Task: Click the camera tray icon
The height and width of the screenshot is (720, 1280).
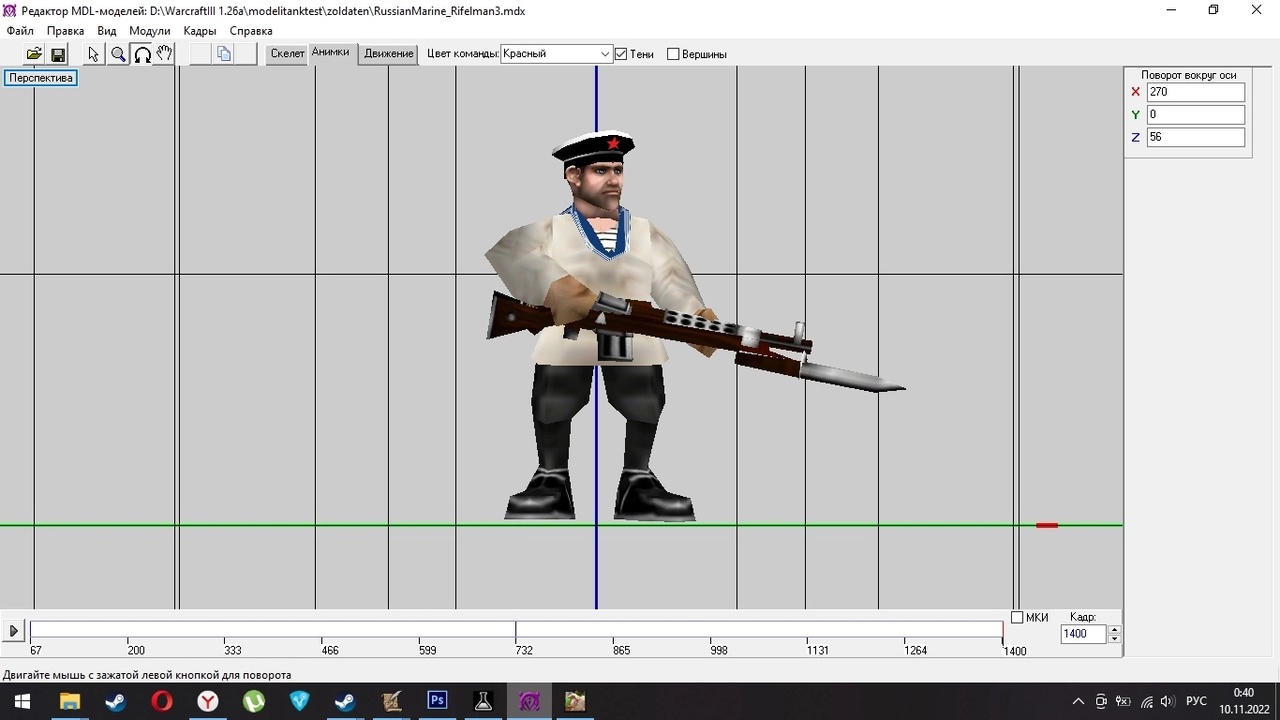Action: click(1101, 701)
